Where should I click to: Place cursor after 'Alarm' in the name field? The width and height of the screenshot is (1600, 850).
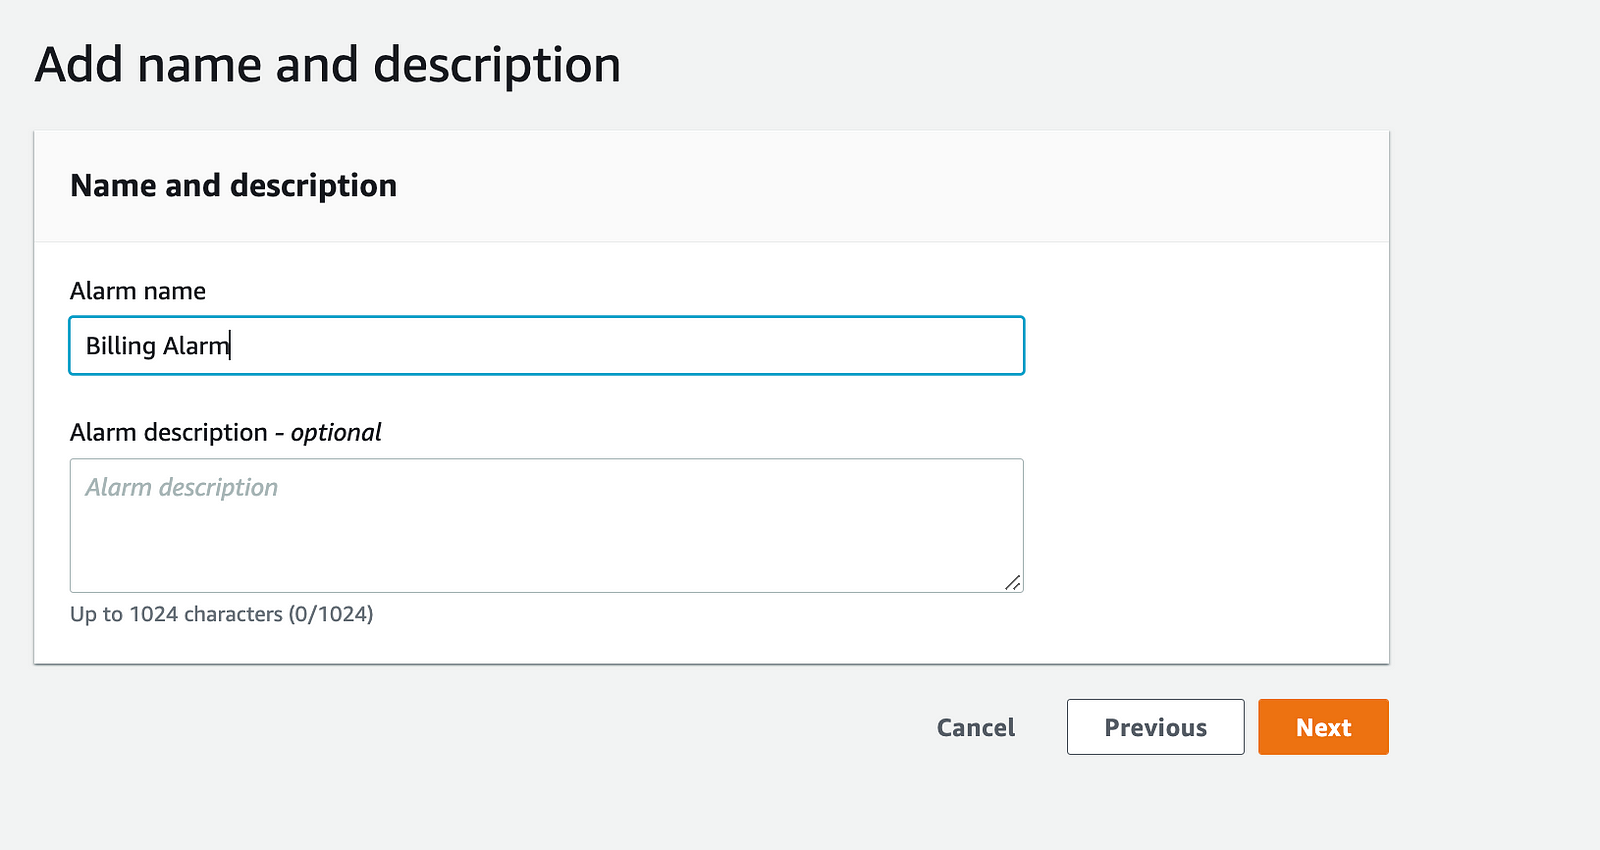(x=231, y=346)
